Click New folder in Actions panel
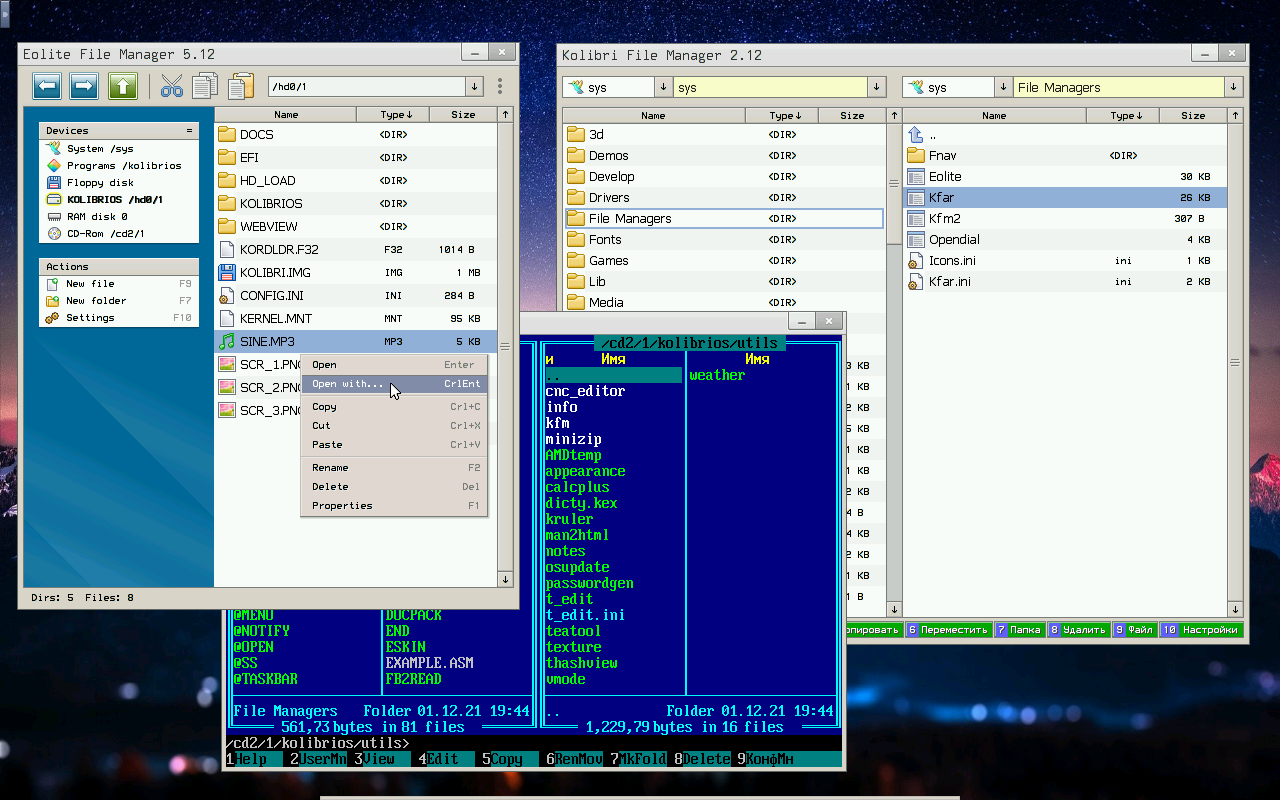This screenshot has width=1280, height=800. click(96, 301)
